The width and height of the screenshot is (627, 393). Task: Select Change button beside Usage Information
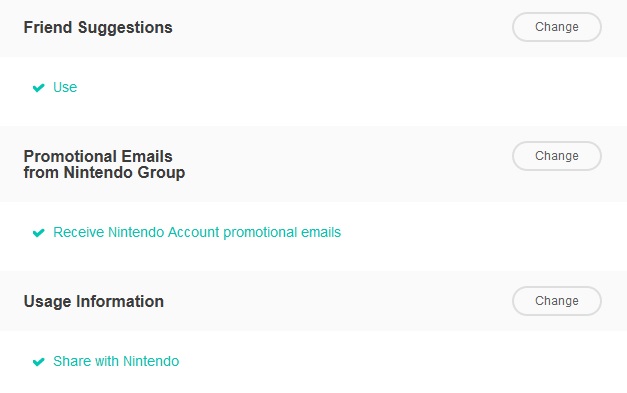pos(557,301)
